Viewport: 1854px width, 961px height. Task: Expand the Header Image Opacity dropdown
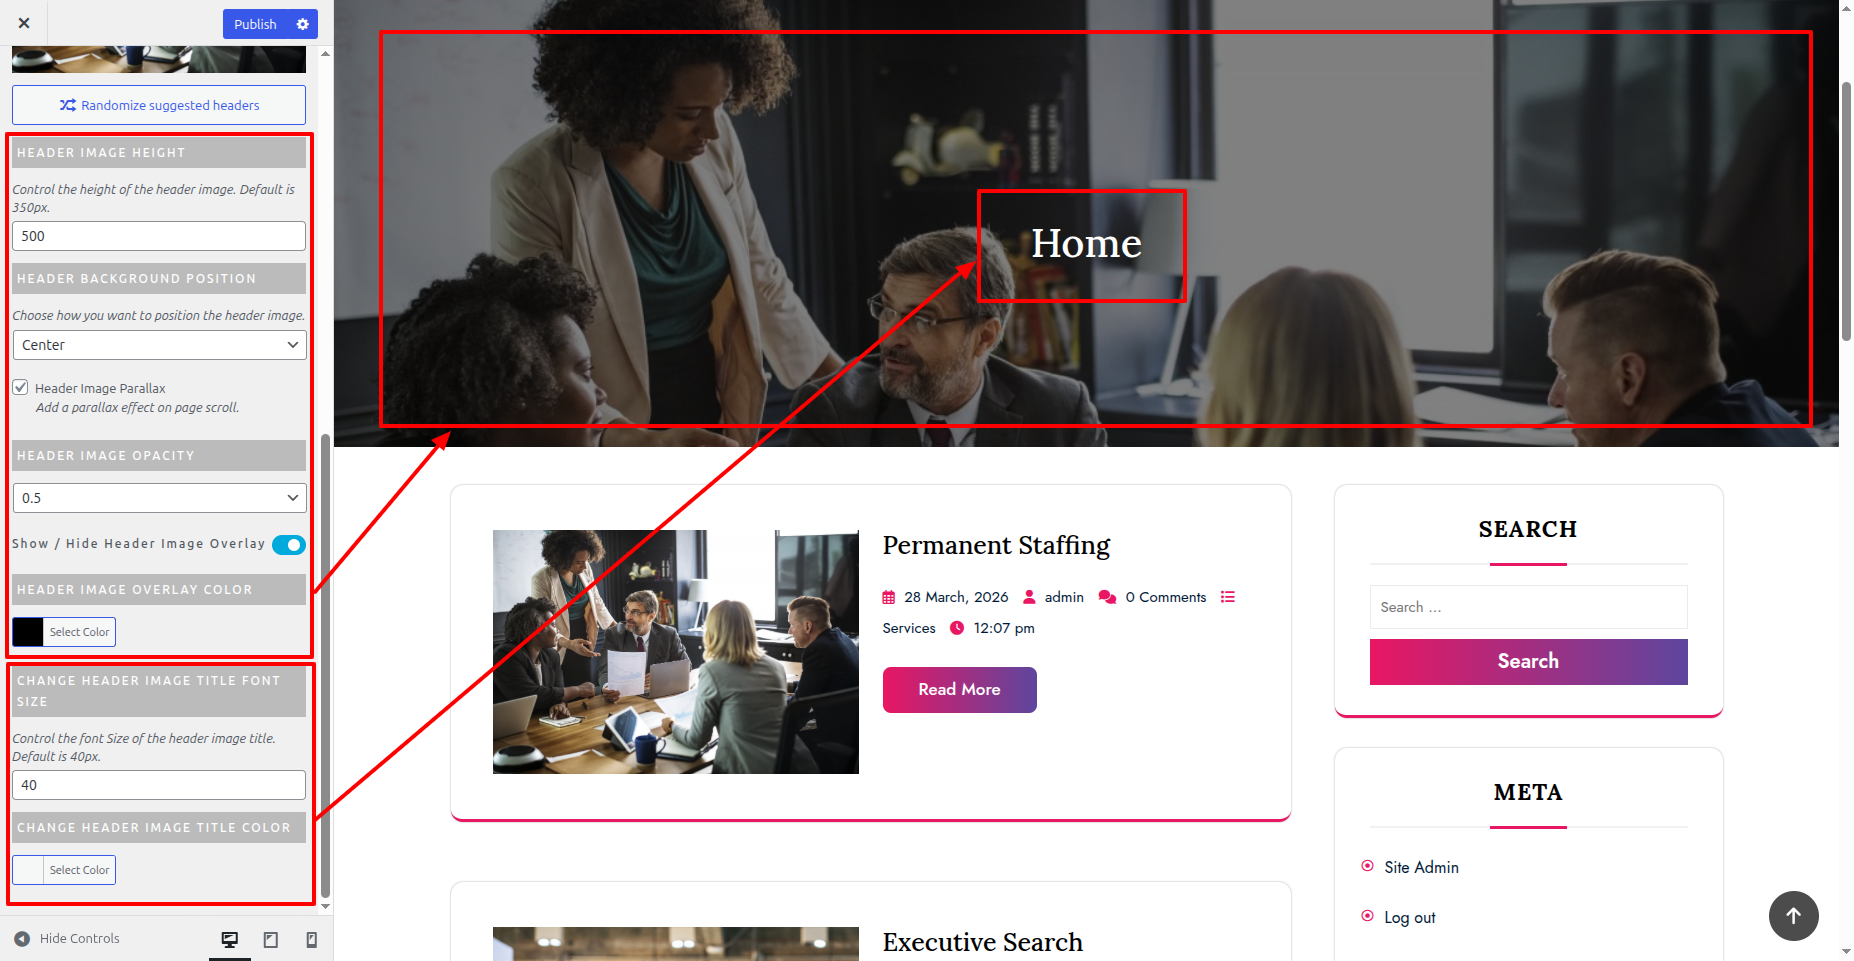(159, 498)
